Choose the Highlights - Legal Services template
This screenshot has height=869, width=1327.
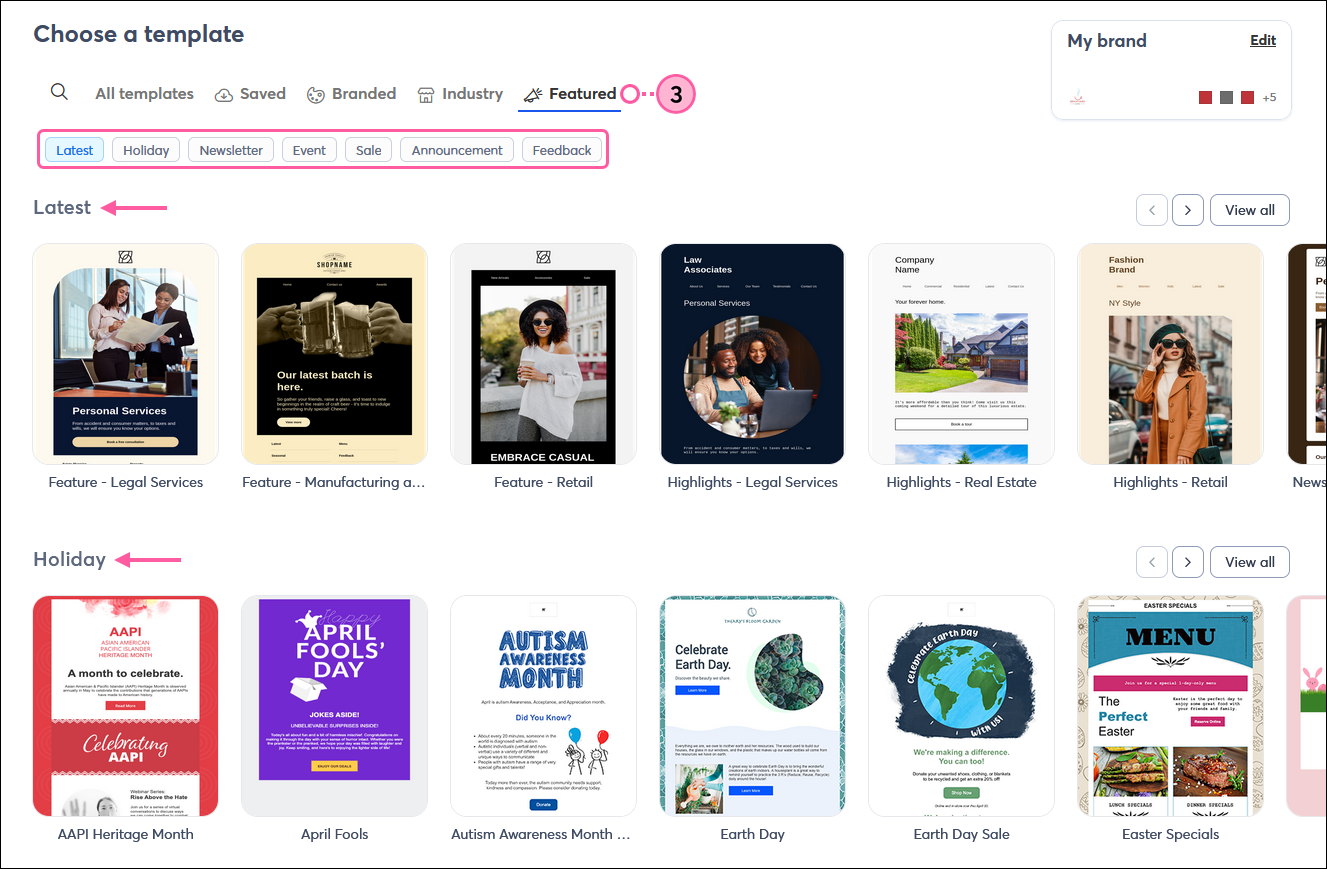tap(752, 354)
